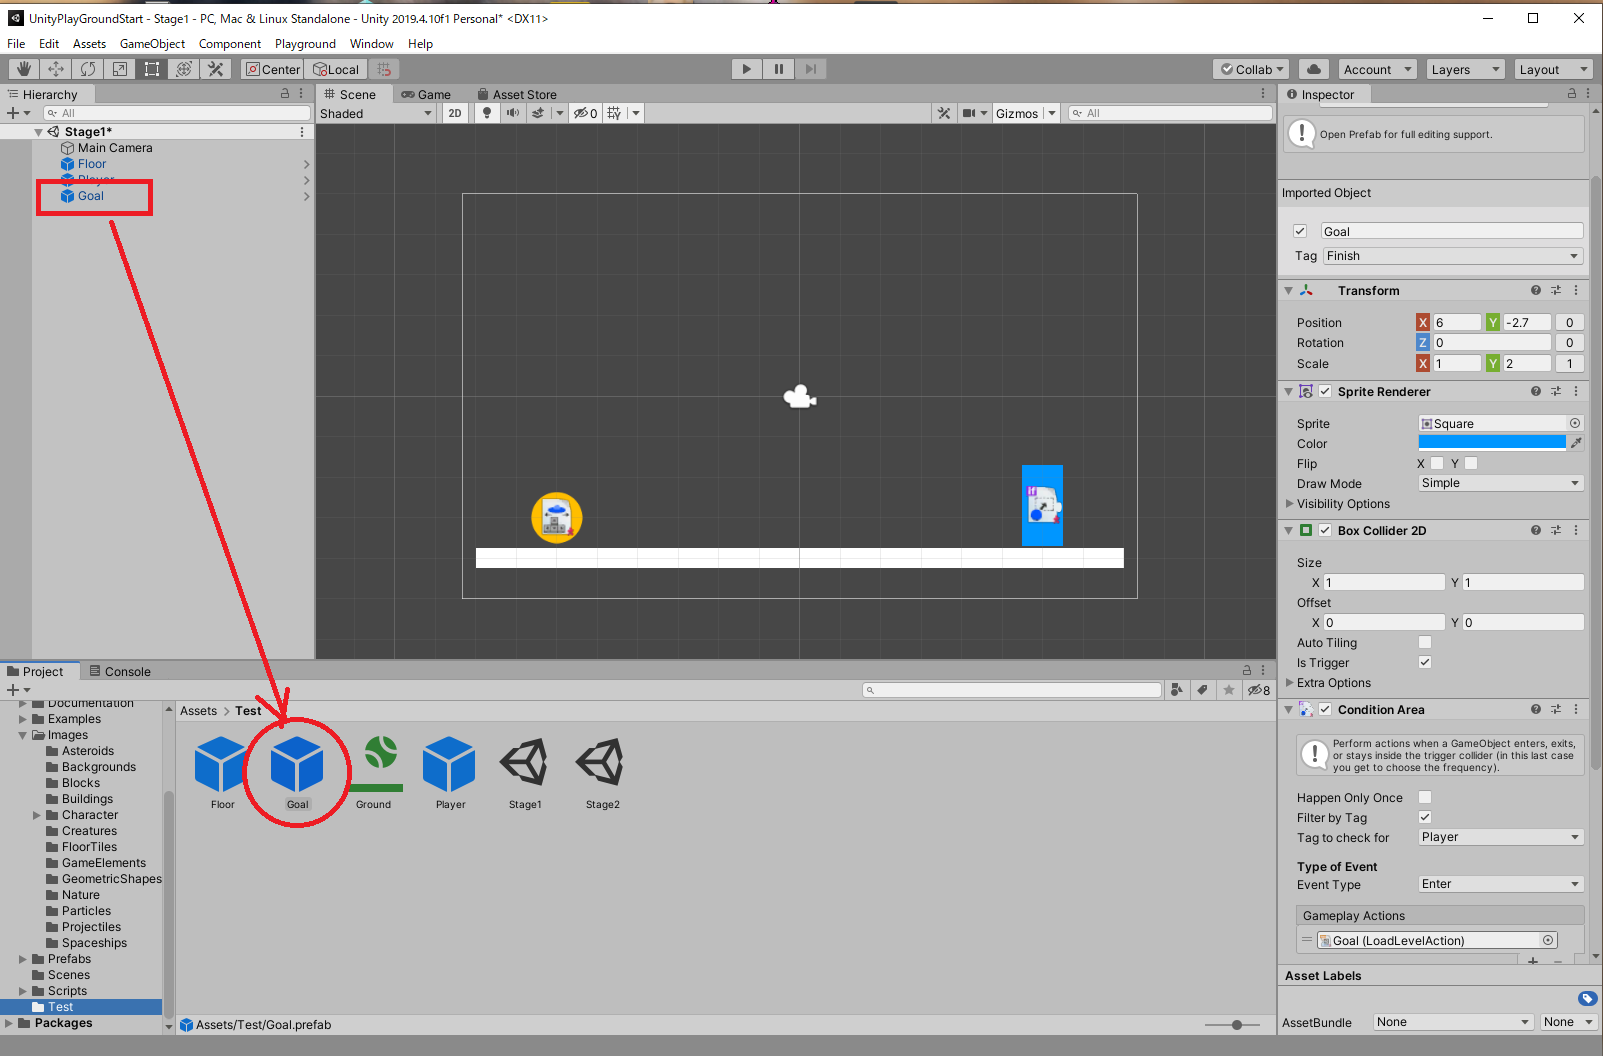Select the Rotate tool
Image resolution: width=1603 pixels, height=1056 pixels.
pyautogui.click(x=88, y=69)
